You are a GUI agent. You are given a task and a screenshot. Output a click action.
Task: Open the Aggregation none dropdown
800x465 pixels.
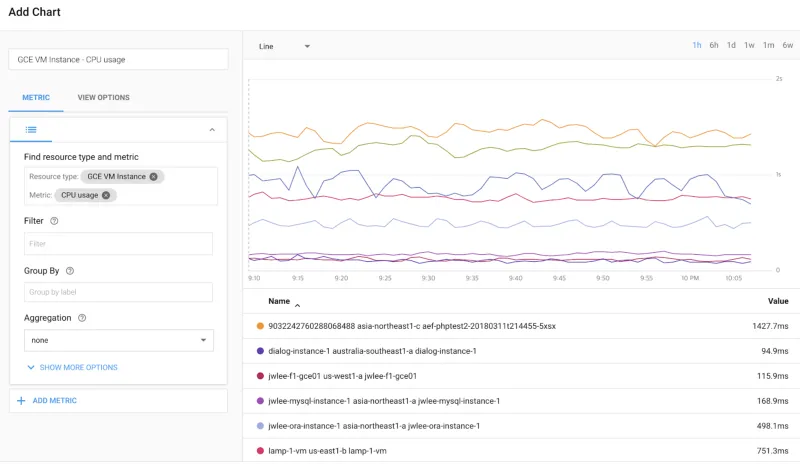(x=119, y=340)
